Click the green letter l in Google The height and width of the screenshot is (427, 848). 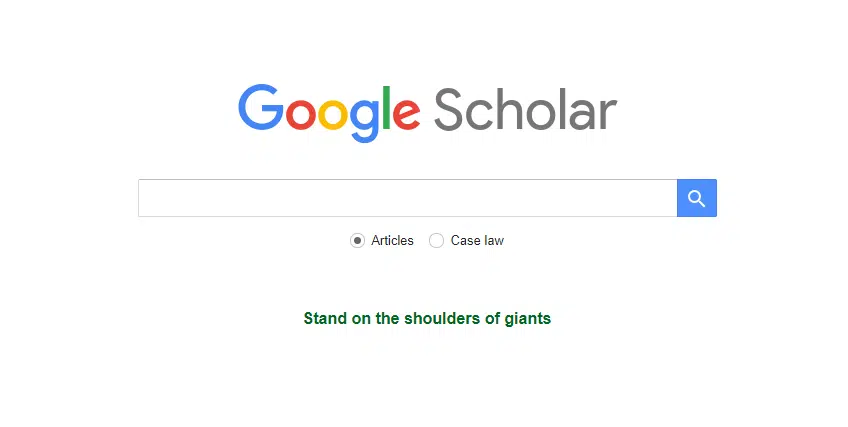(386, 108)
